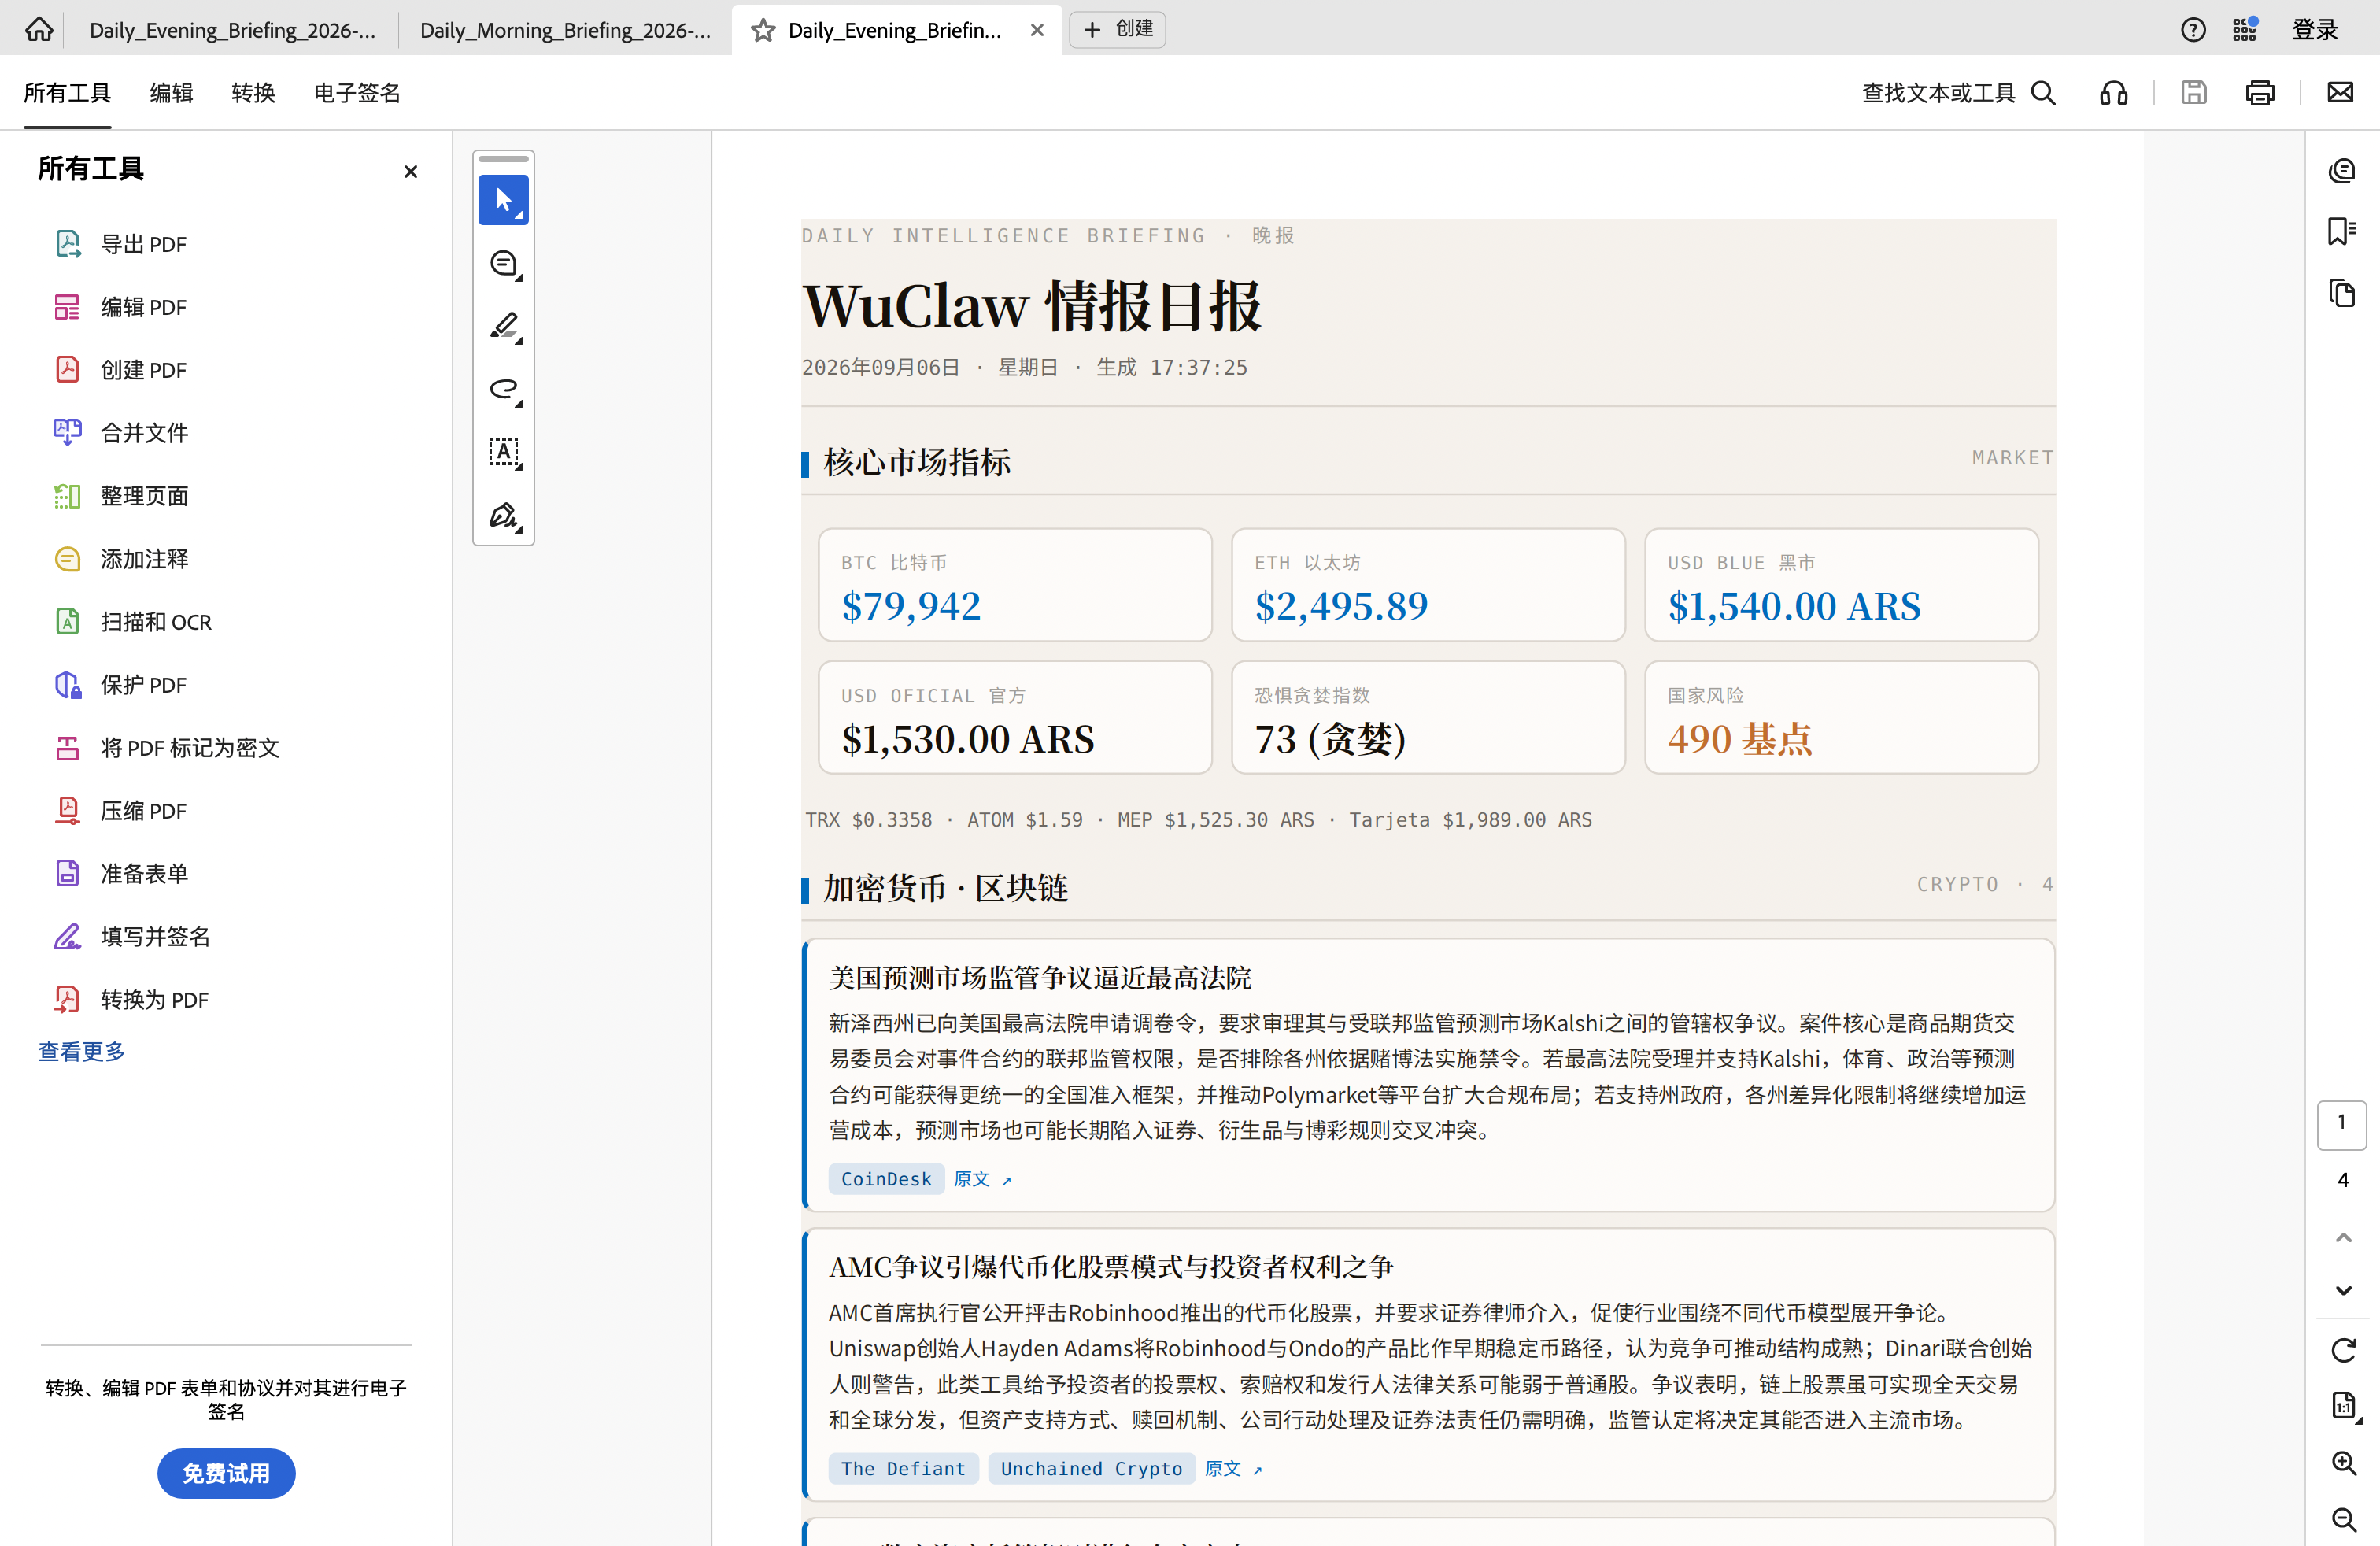Share the file by email envelope icon
2380x1546 pixels.
coord(2340,93)
